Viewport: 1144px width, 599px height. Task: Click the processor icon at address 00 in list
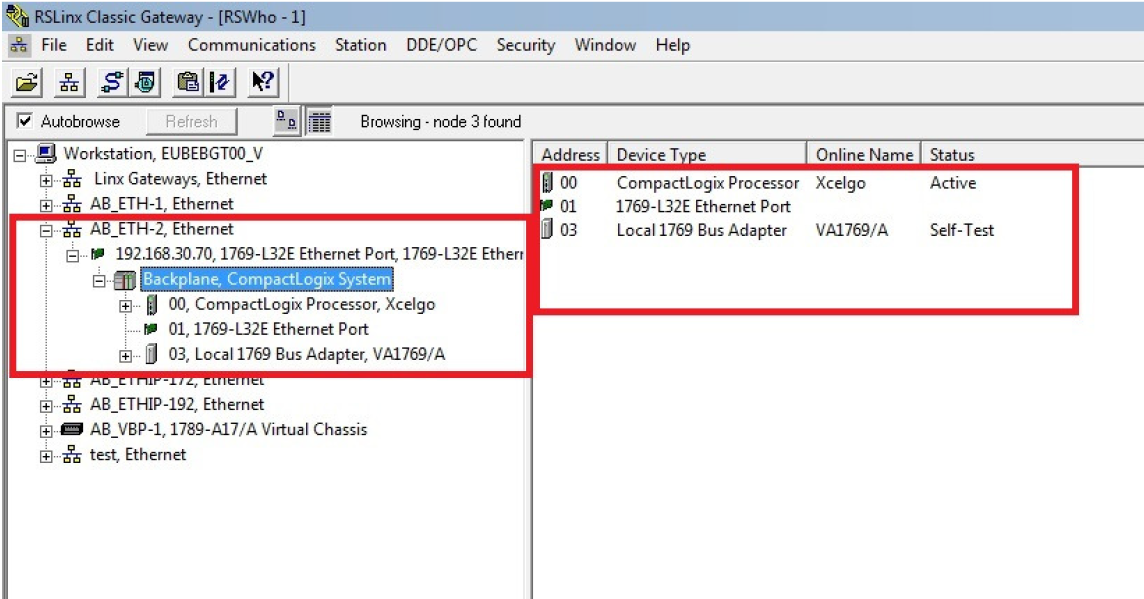547,182
